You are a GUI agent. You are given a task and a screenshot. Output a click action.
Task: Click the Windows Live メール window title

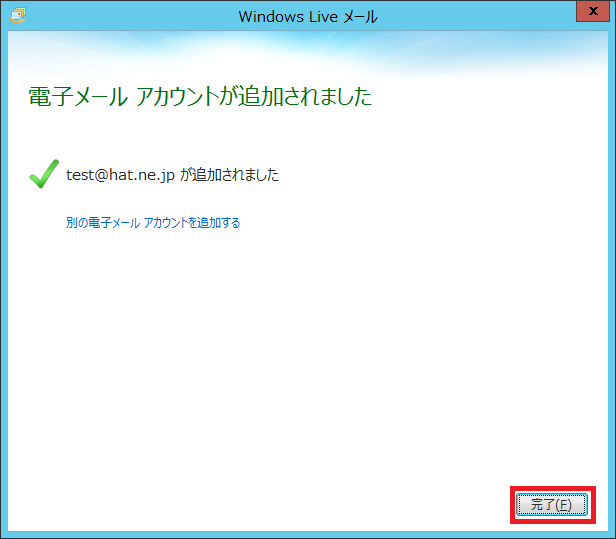pos(308,16)
